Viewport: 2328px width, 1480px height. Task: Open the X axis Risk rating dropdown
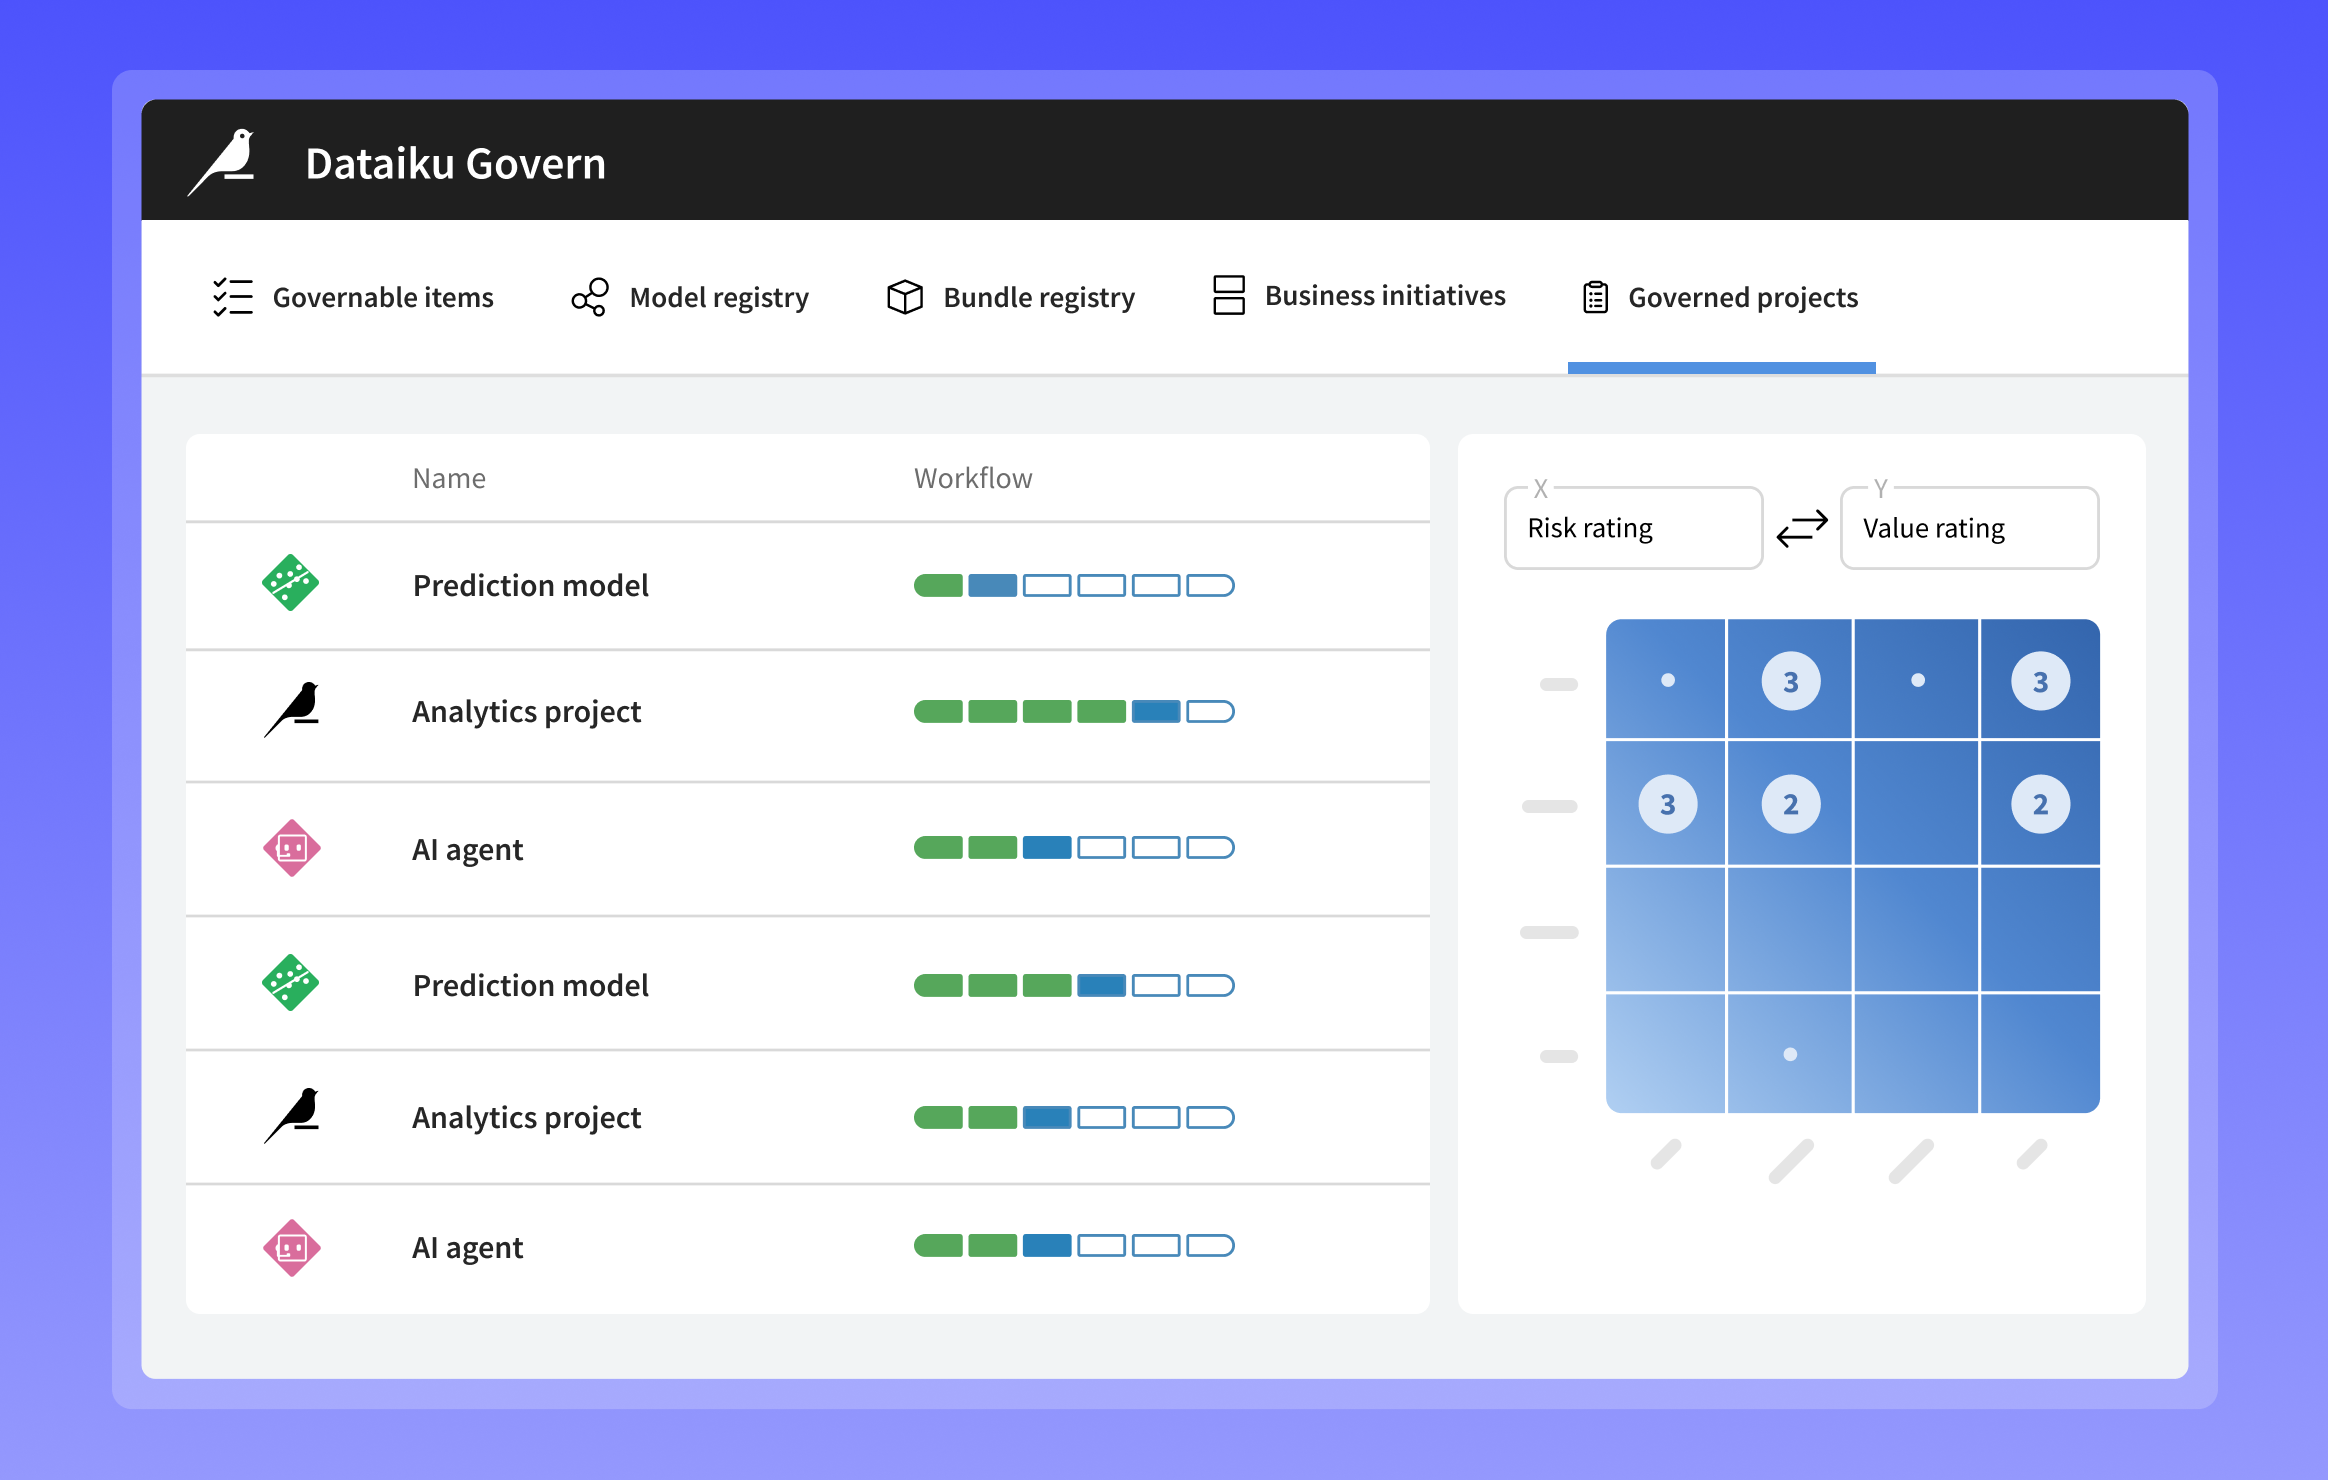[x=1632, y=528]
